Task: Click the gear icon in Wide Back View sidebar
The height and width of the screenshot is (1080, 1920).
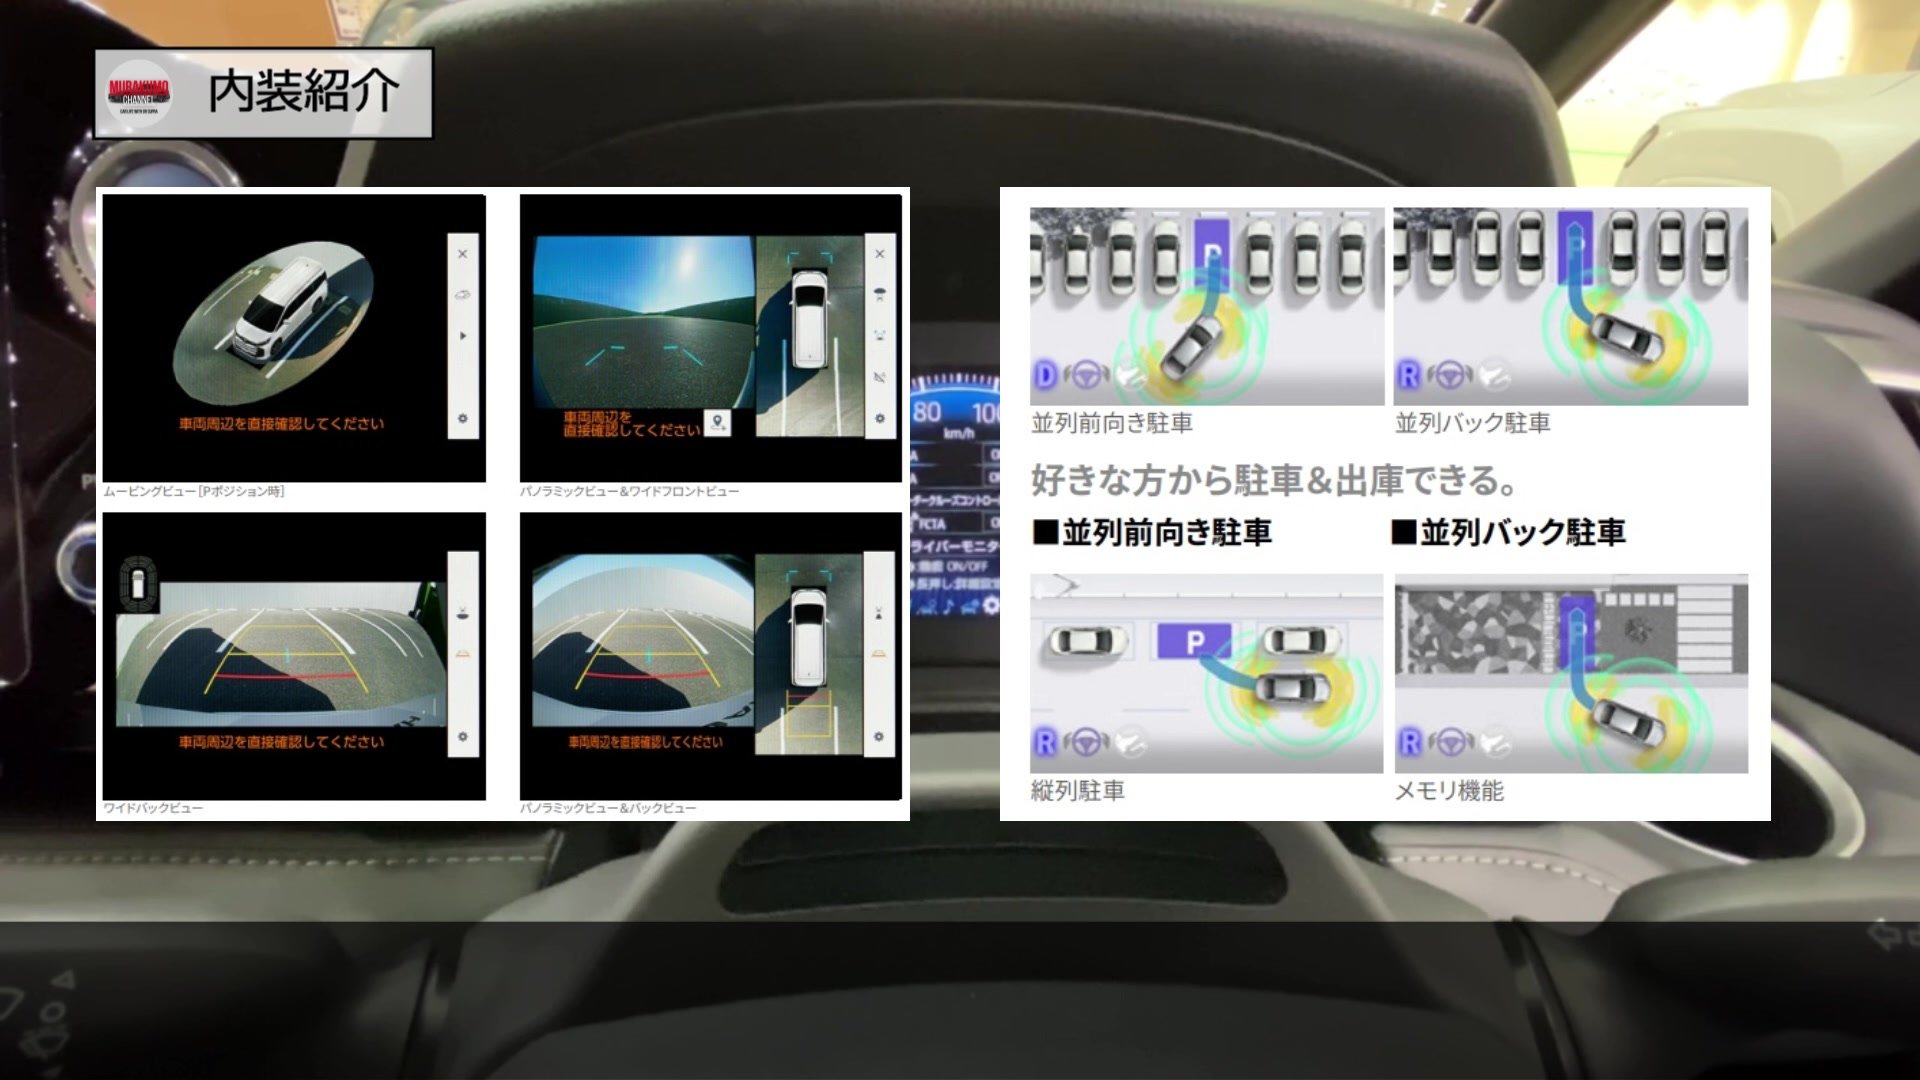Action: point(462,737)
